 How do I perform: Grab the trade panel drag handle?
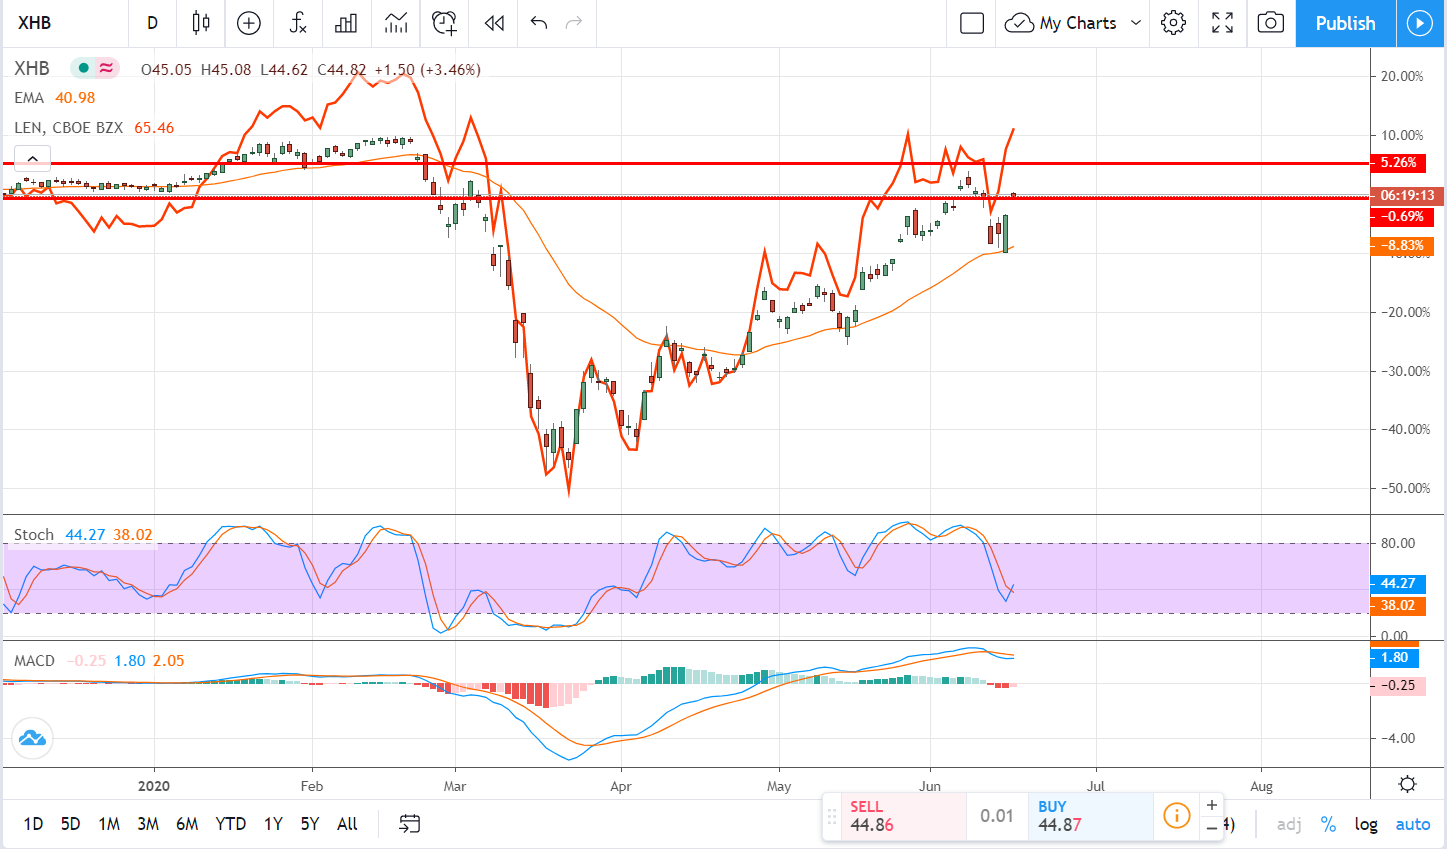pyautogui.click(x=832, y=817)
